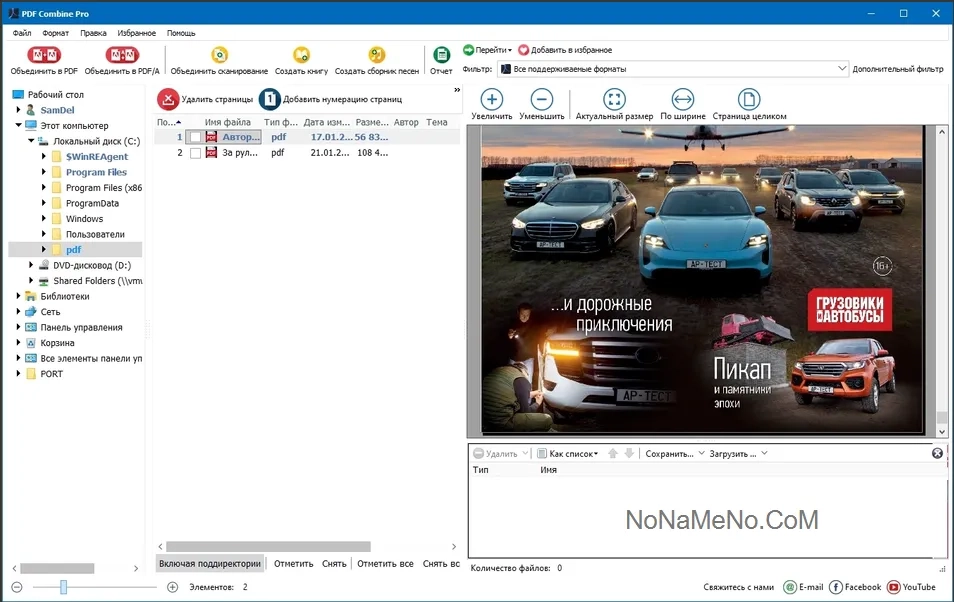Fit preview with 'По ширине' icon
This screenshot has width=954, height=602.
click(x=683, y=100)
